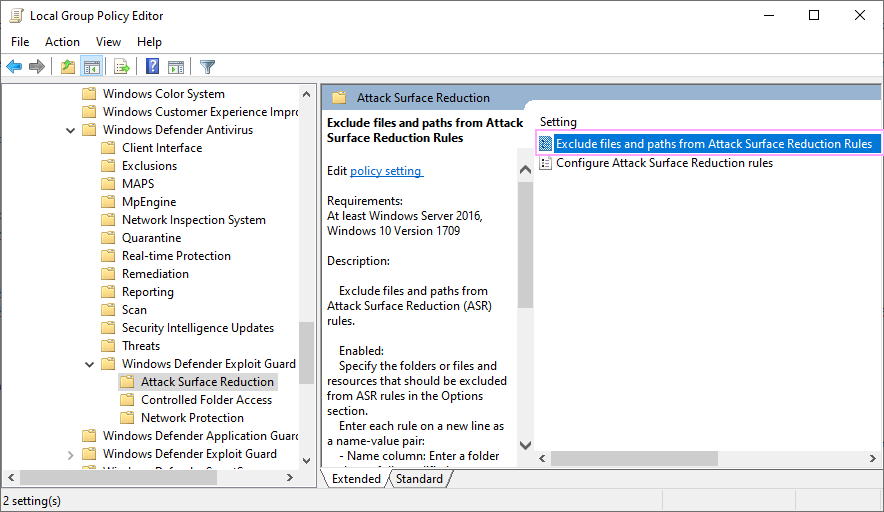Click the folder icon next to Threats
This screenshot has width=884, height=512.
[108, 346]
